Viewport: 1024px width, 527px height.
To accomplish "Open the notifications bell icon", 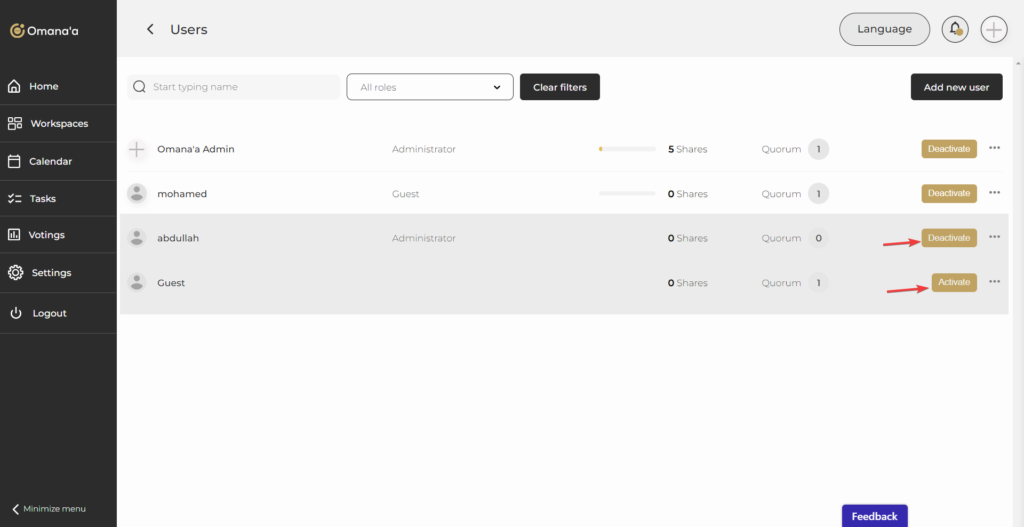I will pos(955,29).
